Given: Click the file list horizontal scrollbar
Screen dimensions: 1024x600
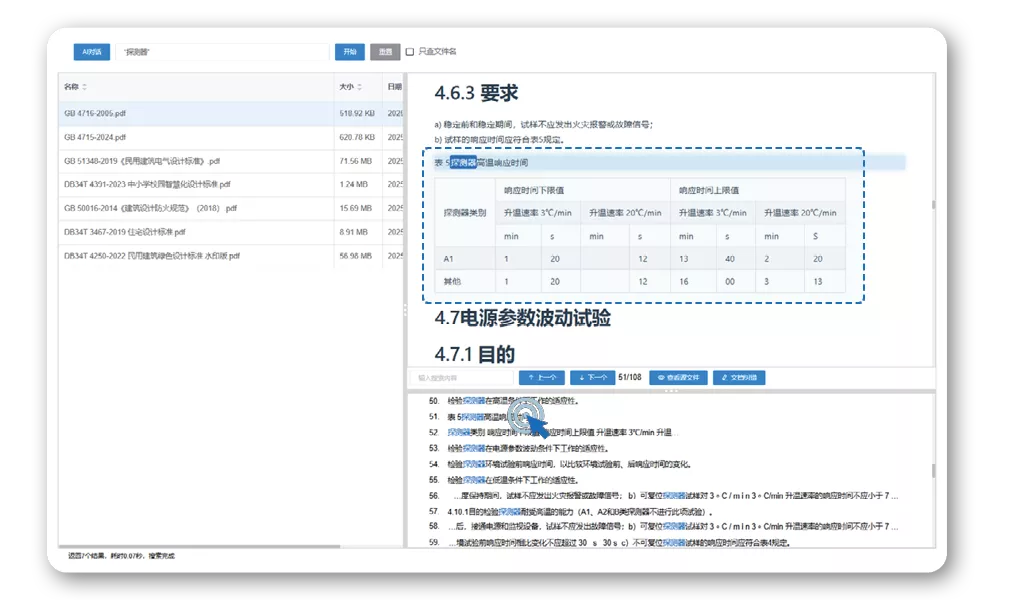Looking at the screenshot, I should 199,546.
